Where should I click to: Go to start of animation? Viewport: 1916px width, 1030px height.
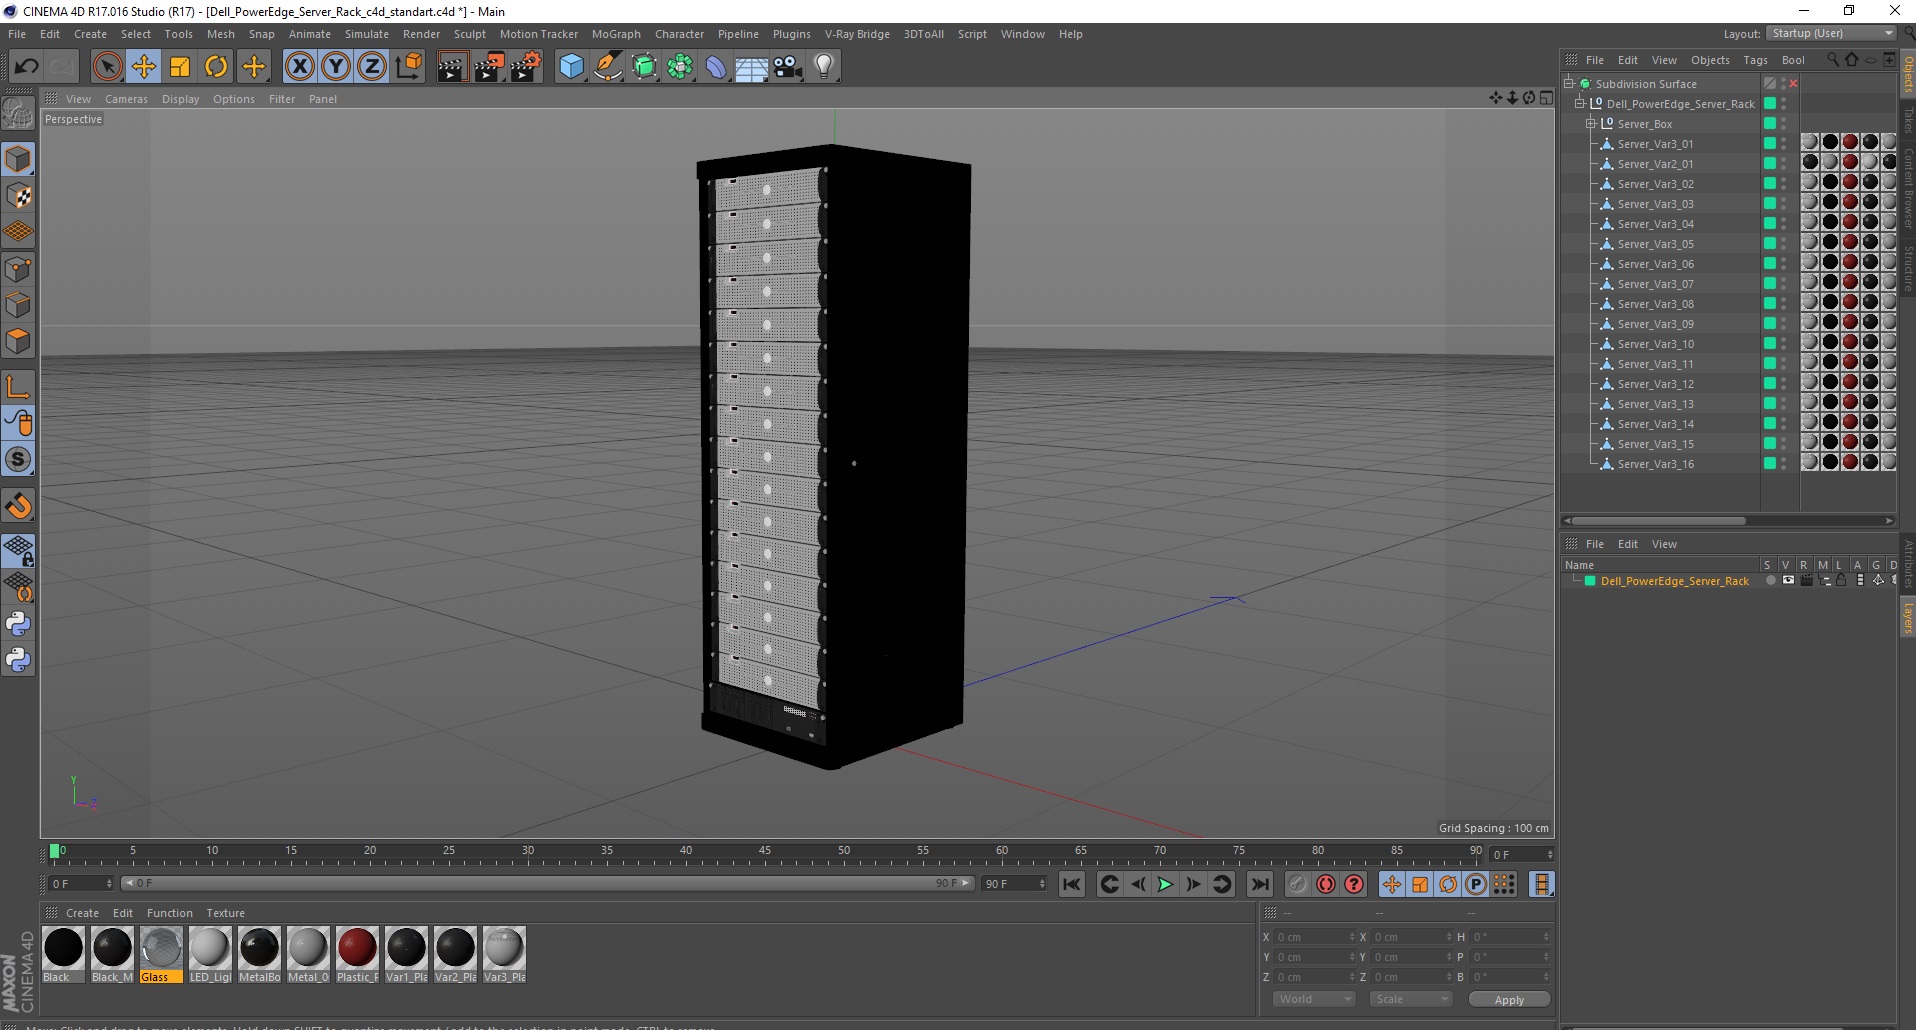[1072, 885]
